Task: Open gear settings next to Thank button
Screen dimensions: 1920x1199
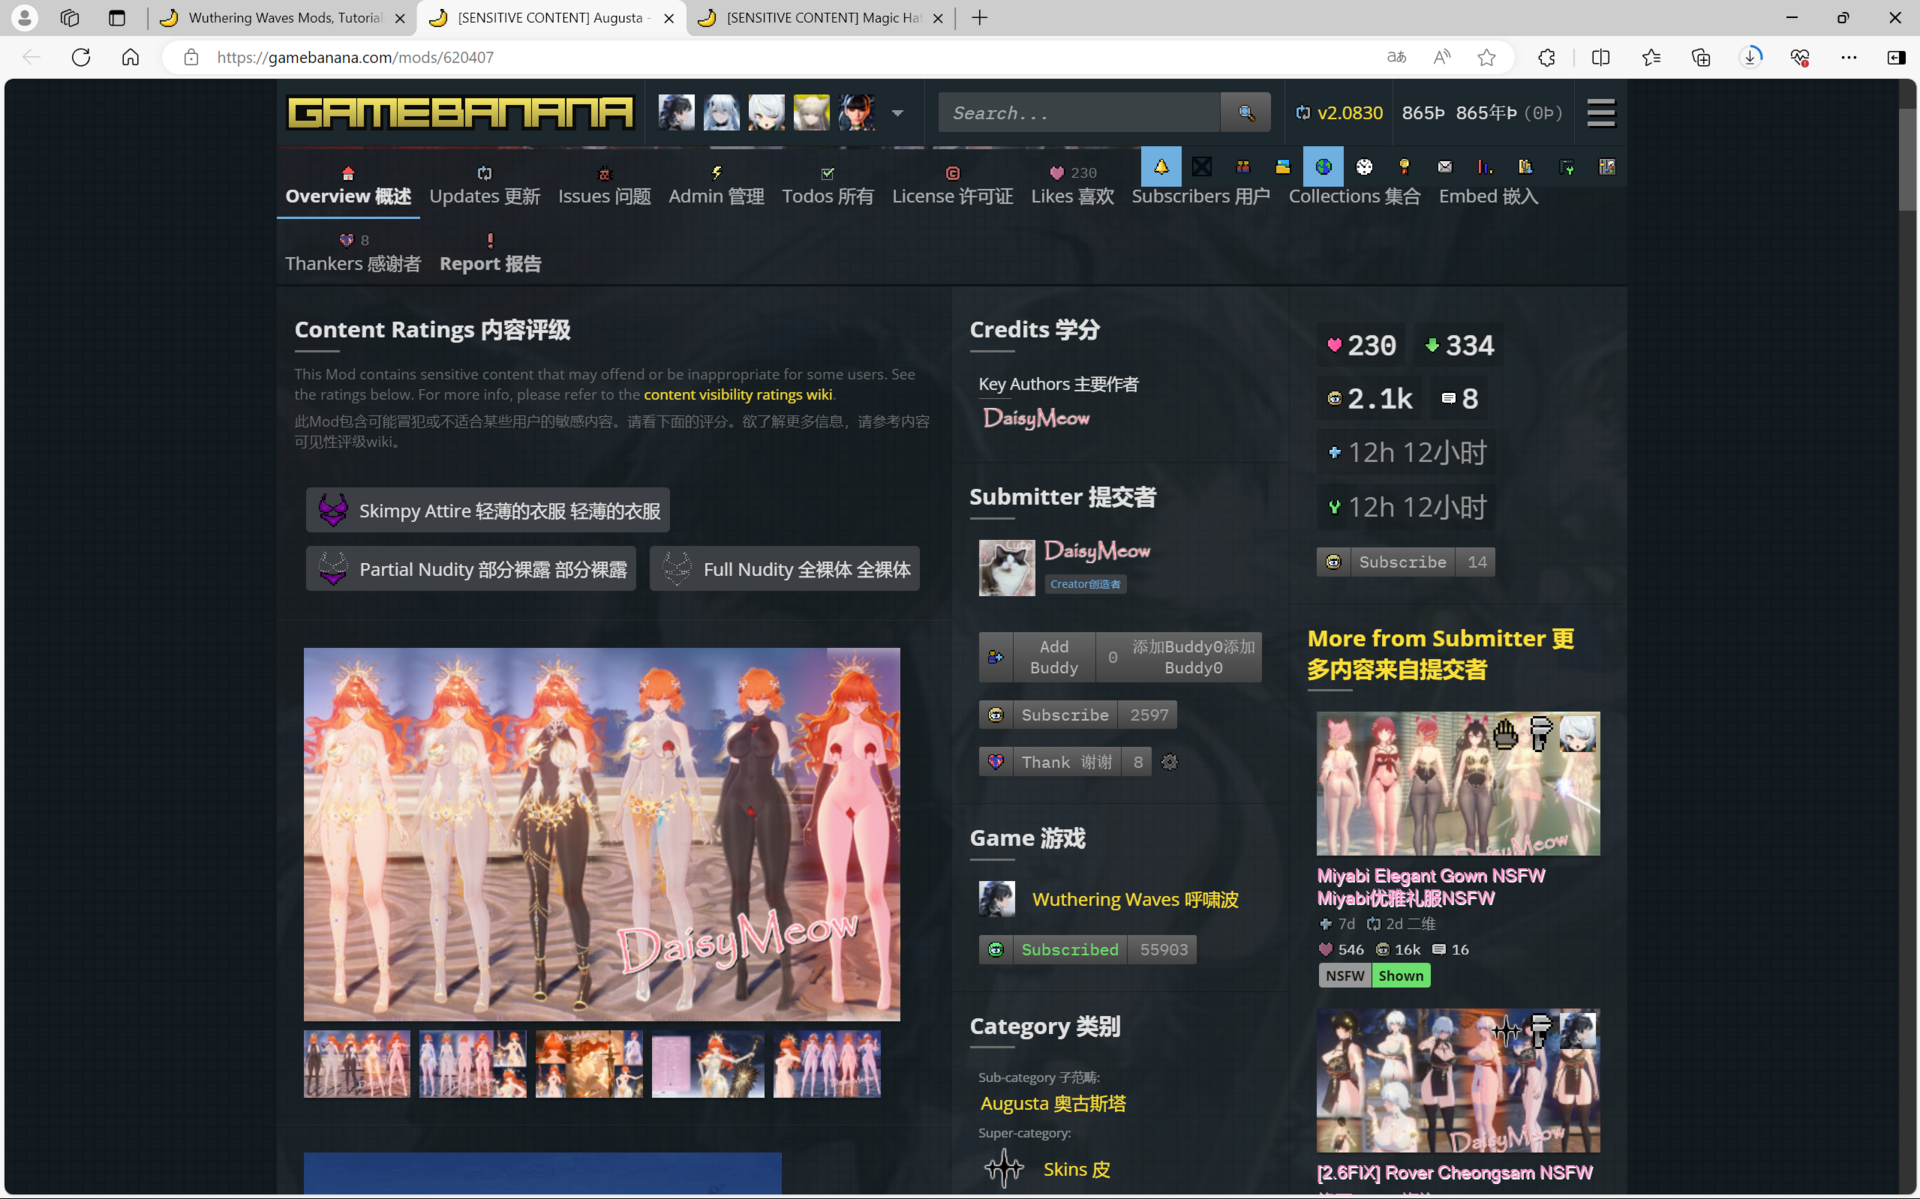Action: (1169, 762)
